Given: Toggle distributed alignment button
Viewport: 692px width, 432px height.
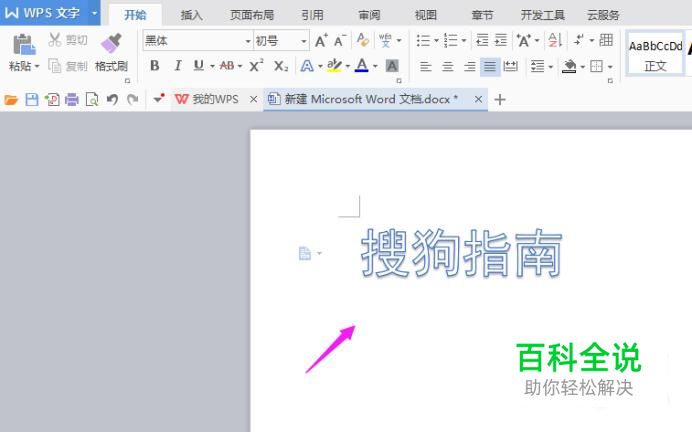Looking at the screenshot, I should 511,66.
